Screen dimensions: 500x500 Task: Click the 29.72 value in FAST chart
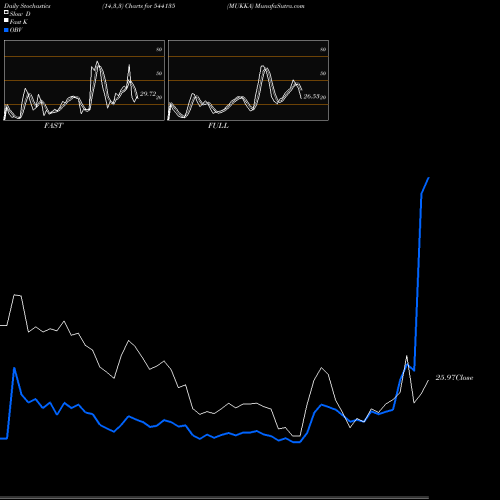(148, 94)
